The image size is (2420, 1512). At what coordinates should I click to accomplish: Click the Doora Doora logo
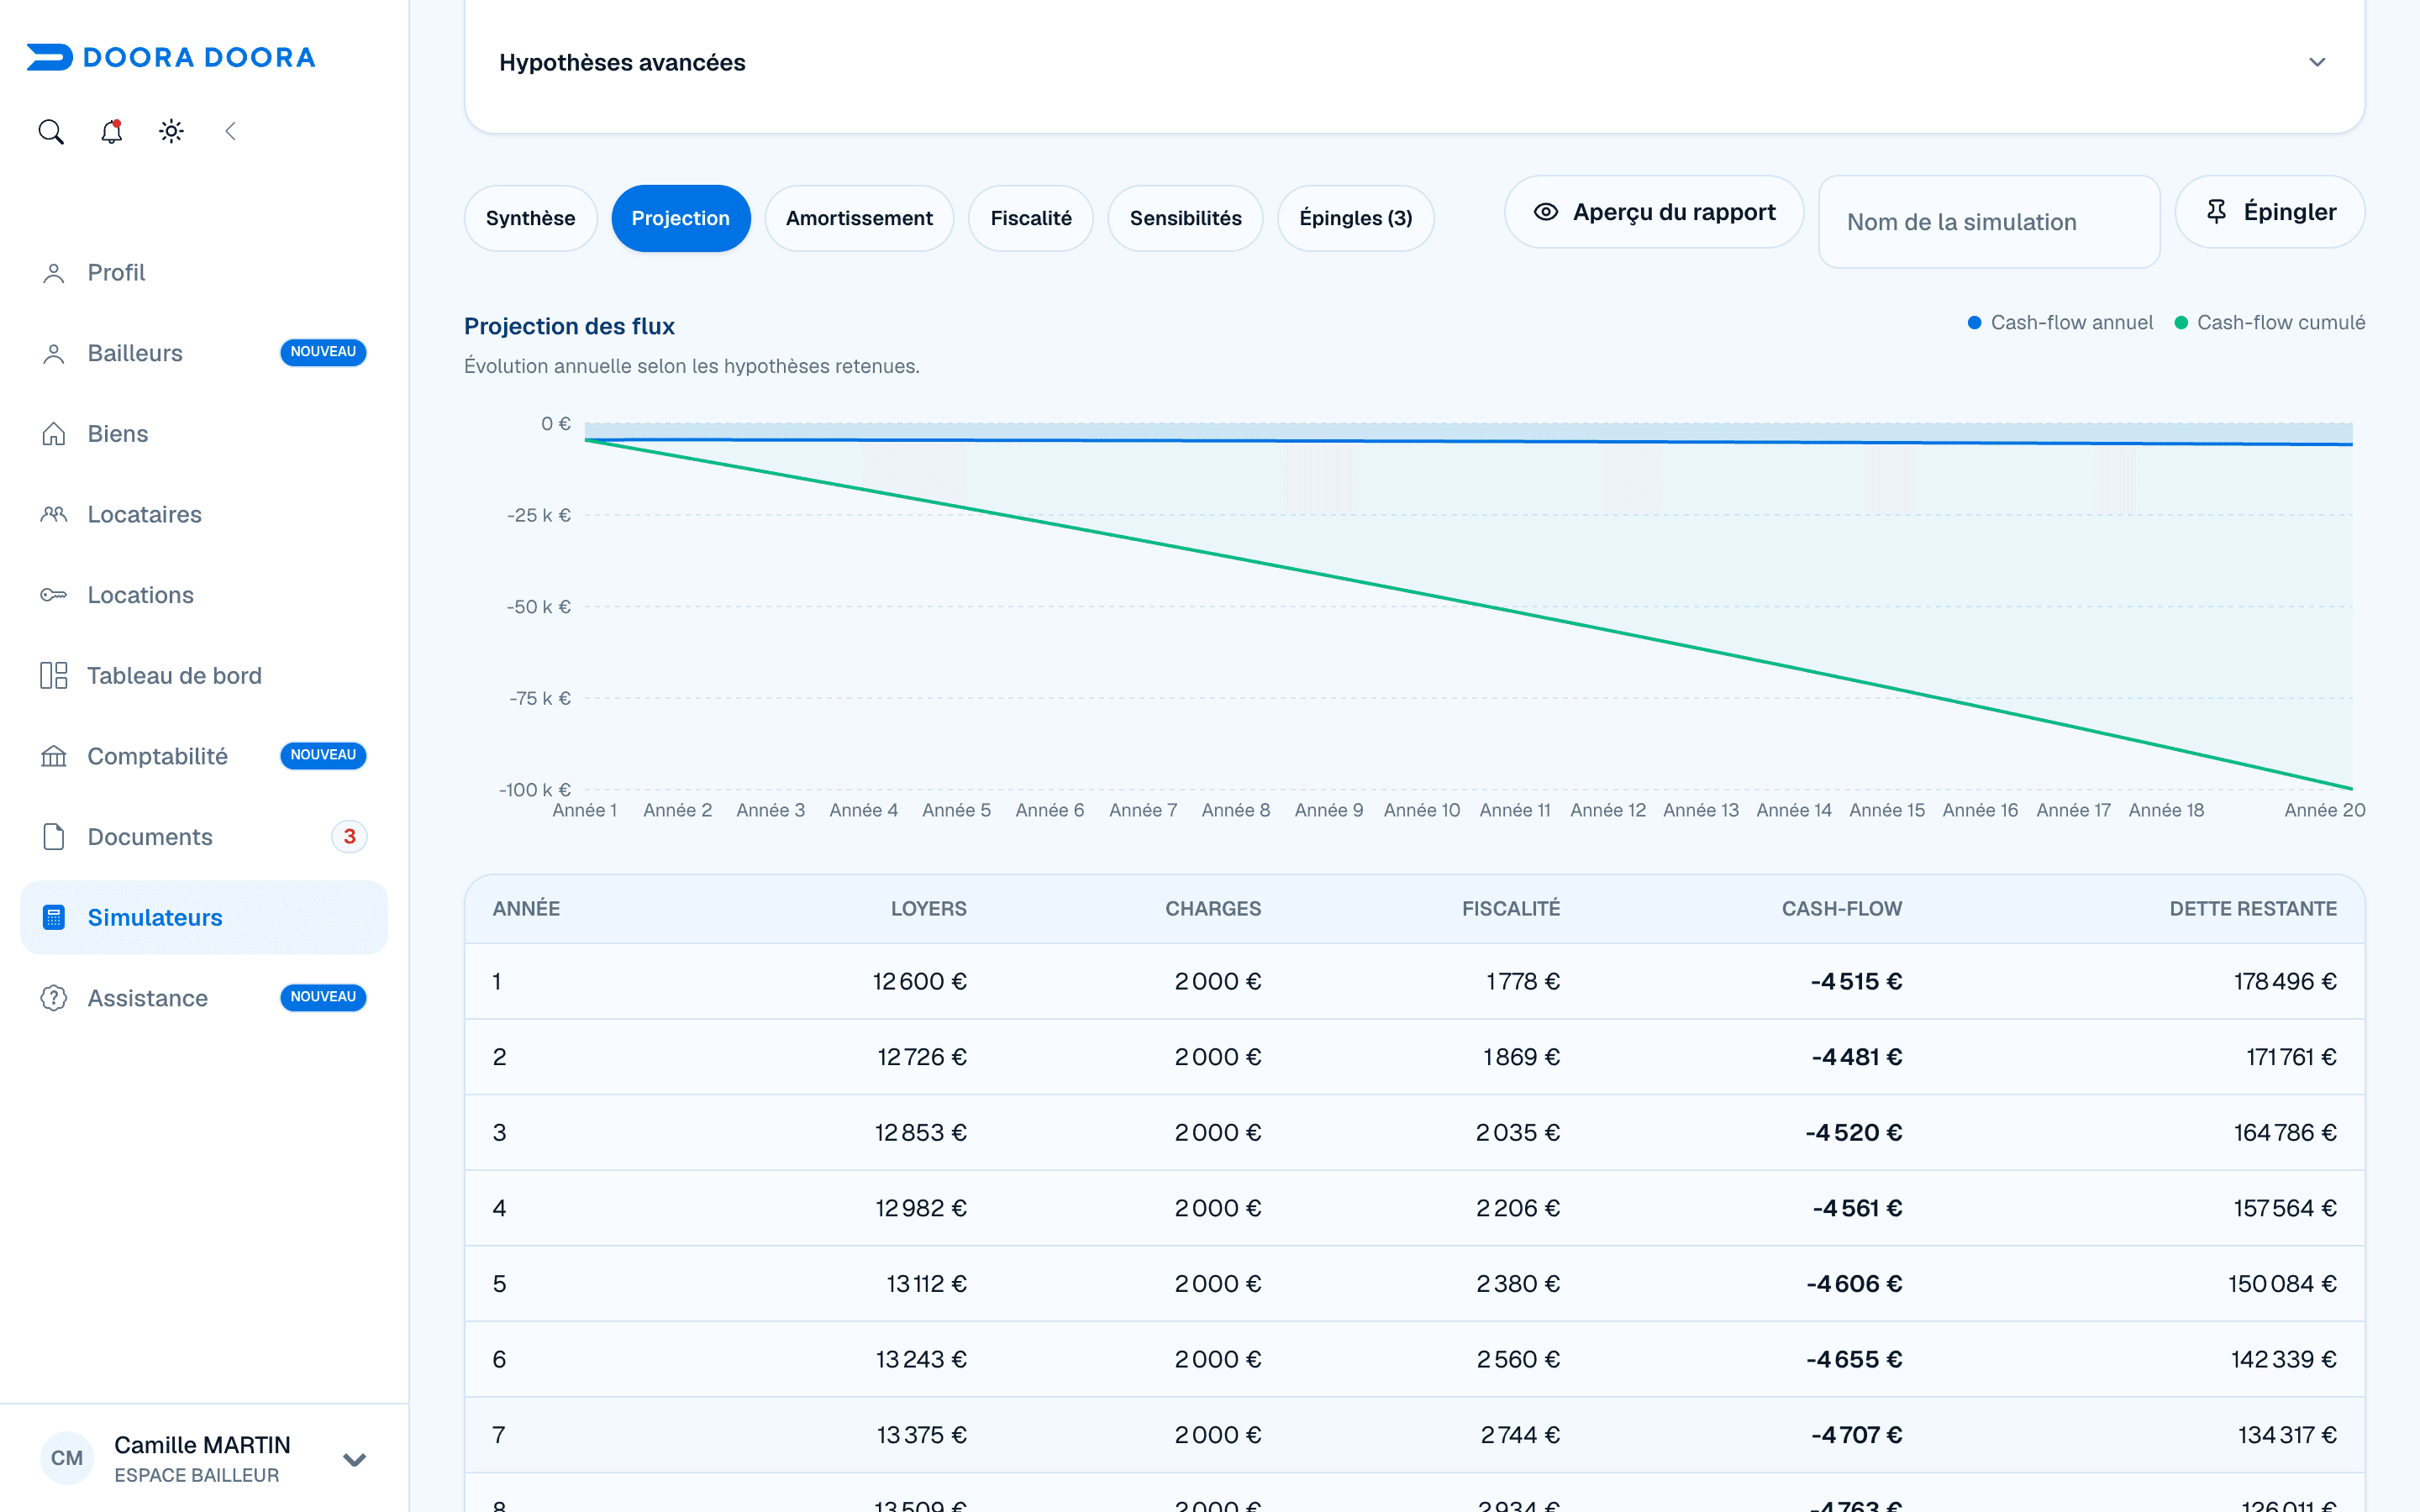point(171,57)
